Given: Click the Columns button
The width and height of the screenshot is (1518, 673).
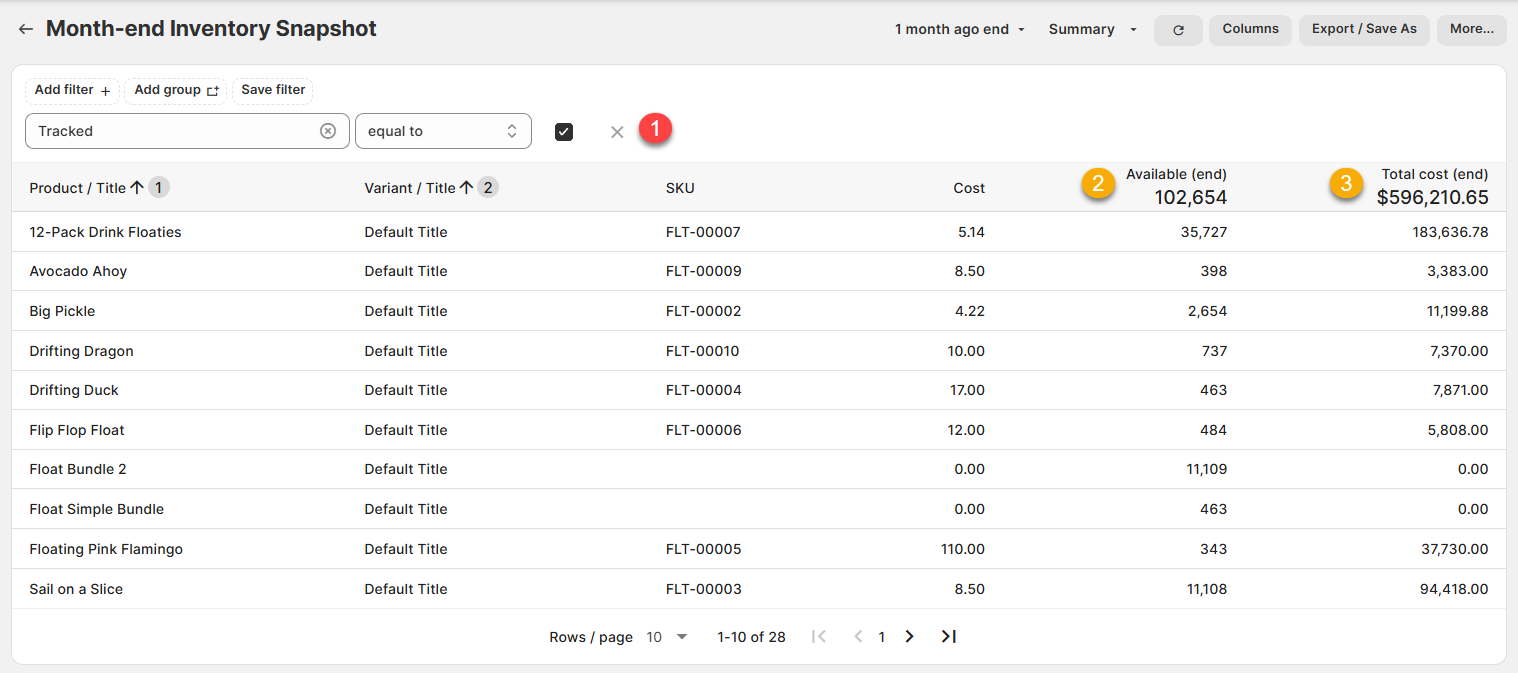Looking at the screenshot, I should click(x=1250, y=30).
